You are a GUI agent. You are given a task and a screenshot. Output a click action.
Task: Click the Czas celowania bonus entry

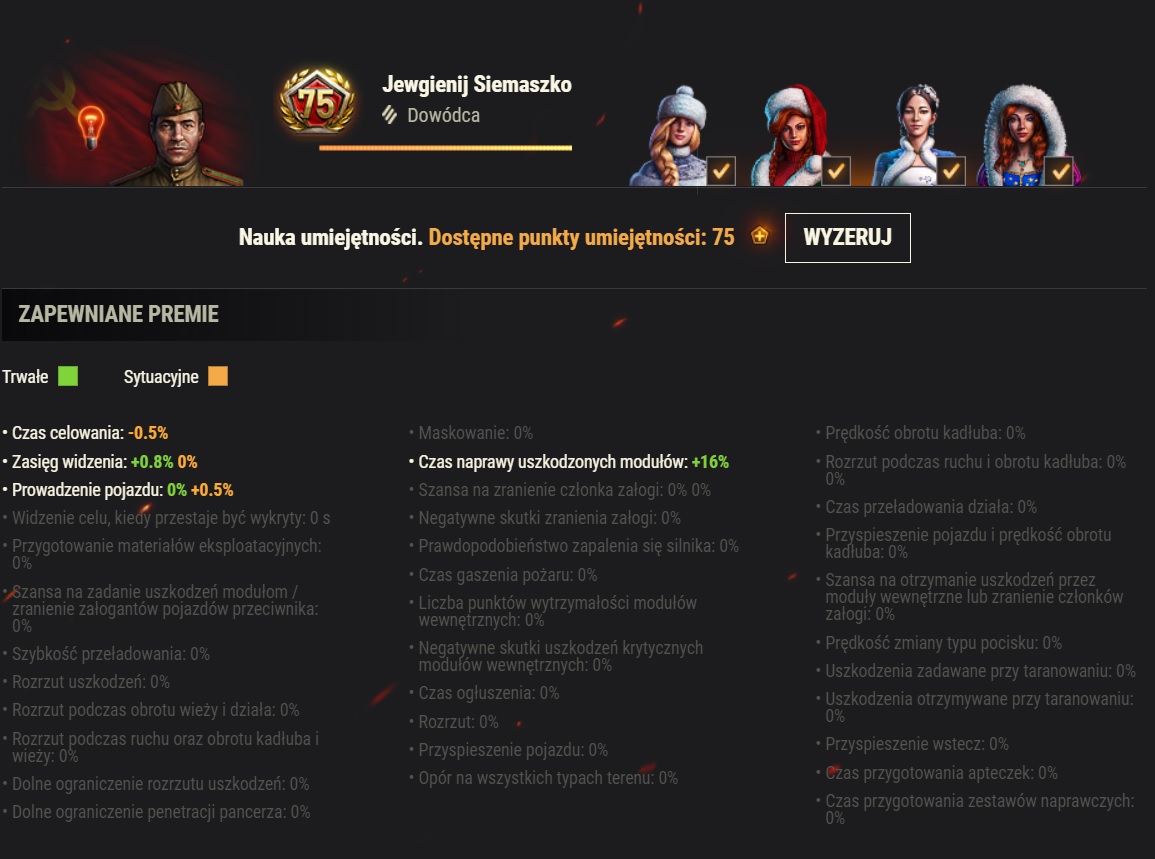87,432
